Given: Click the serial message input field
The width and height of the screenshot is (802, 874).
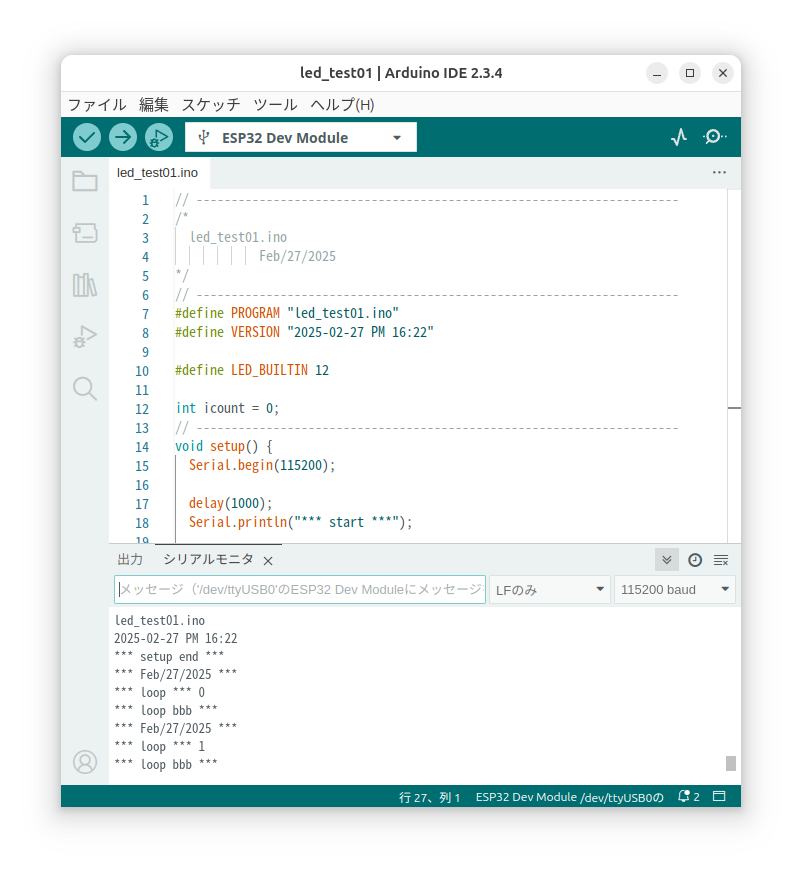Looking at the screenshot, I should 300,590.
